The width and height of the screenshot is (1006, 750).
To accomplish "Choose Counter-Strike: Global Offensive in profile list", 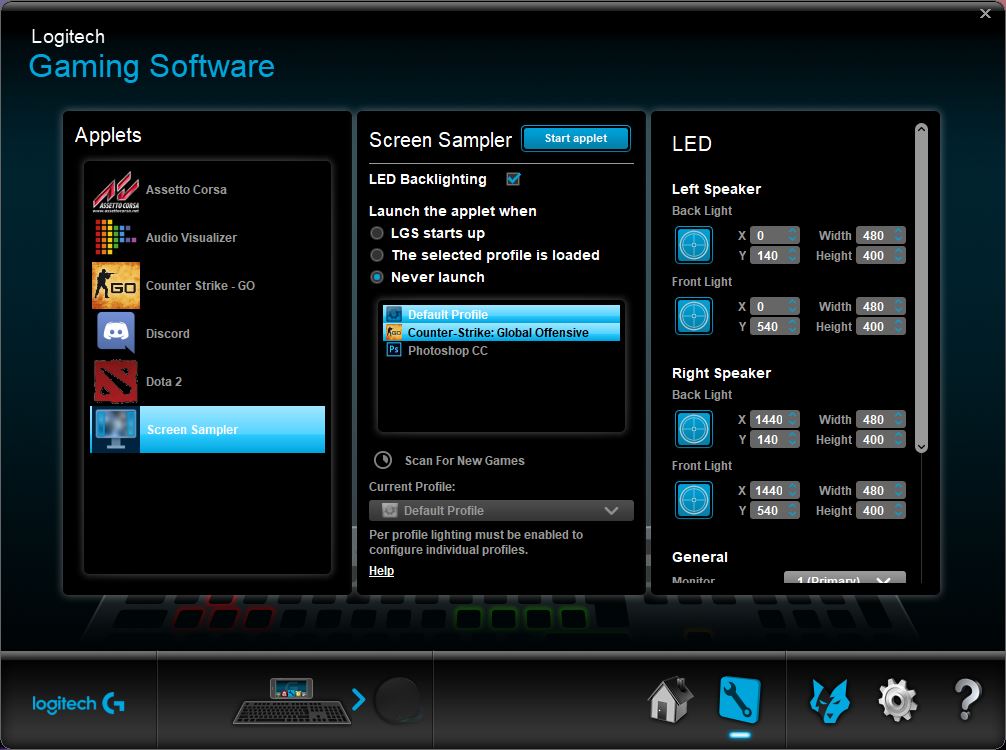I will tap(502, 332).
